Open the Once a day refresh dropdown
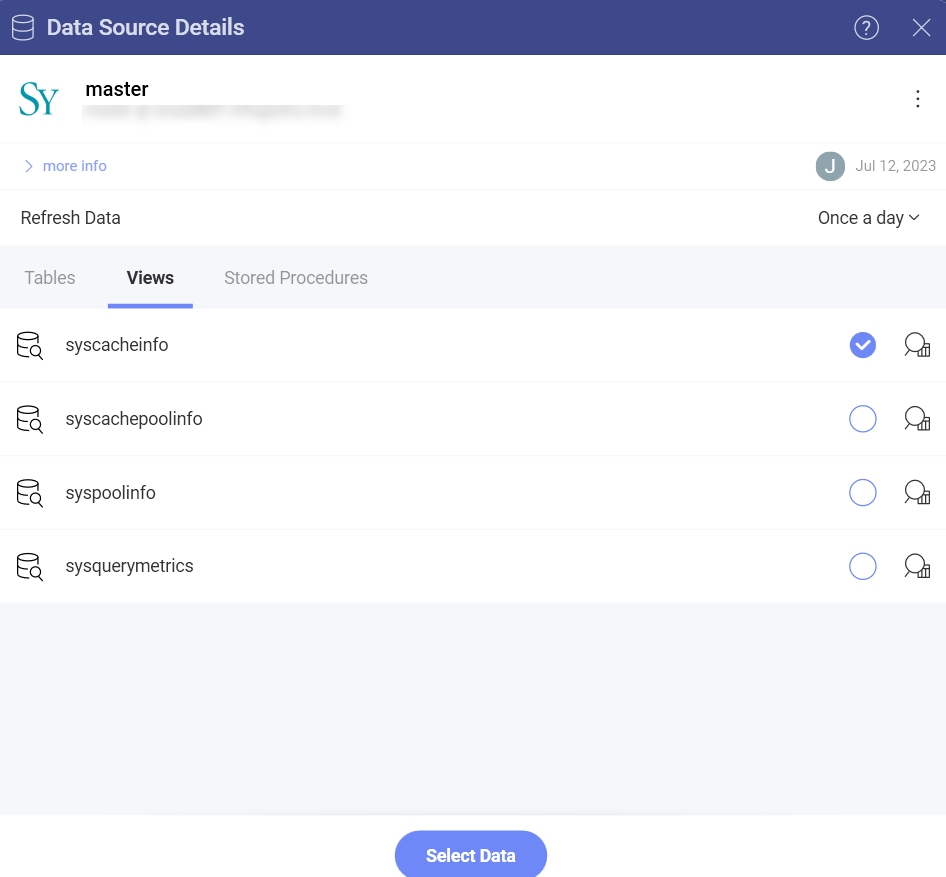This screenshot has width=946, height=877. tap(868, 217)
